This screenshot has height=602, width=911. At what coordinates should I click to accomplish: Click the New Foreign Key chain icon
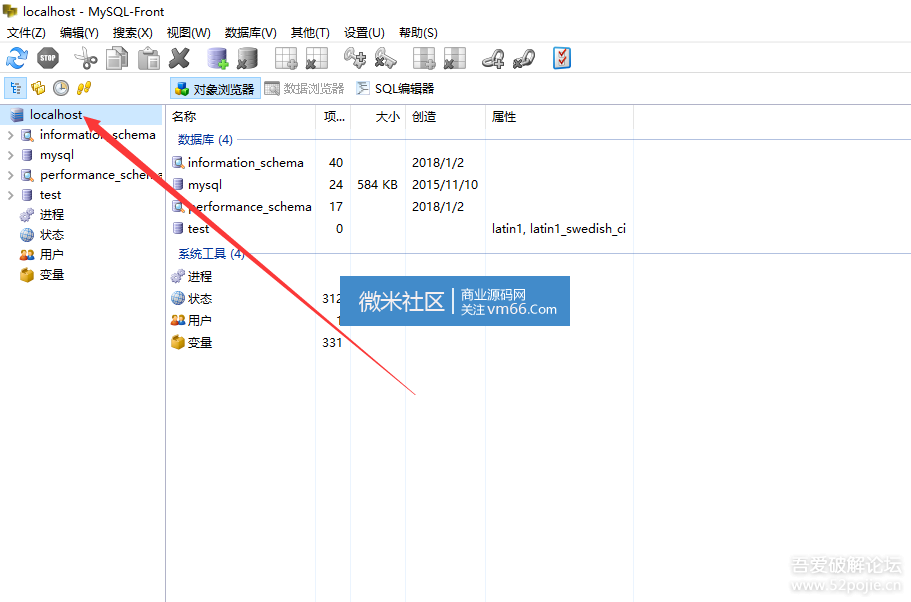493,58
